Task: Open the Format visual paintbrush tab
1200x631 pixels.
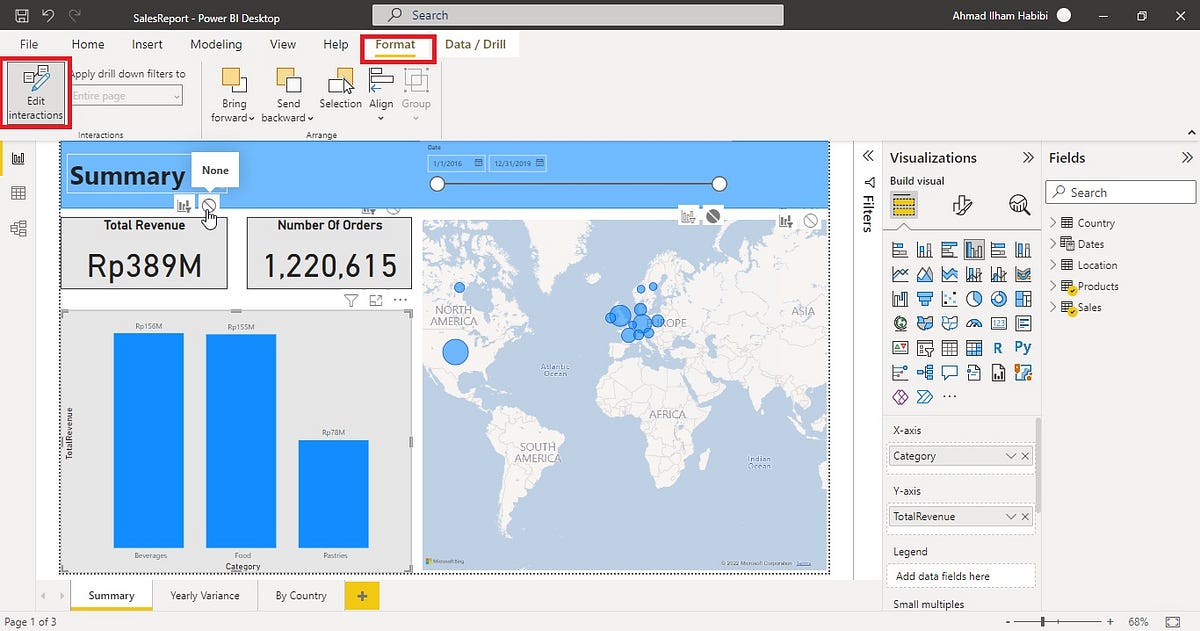Action: [961, 206]
